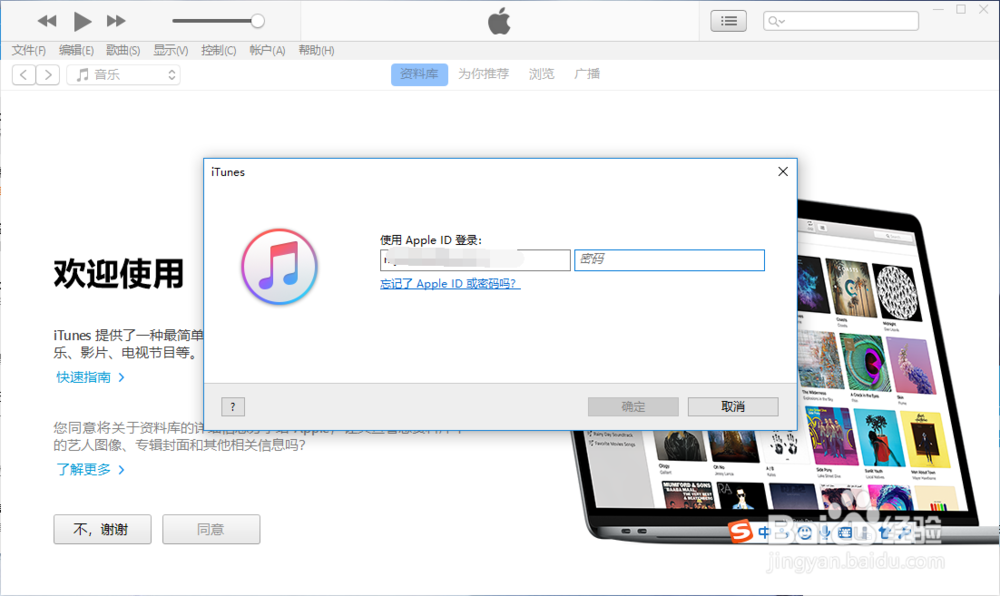Click the fast-forward next track icon
Viewport: 1000px width, 596px height.
tap(117, 20)
